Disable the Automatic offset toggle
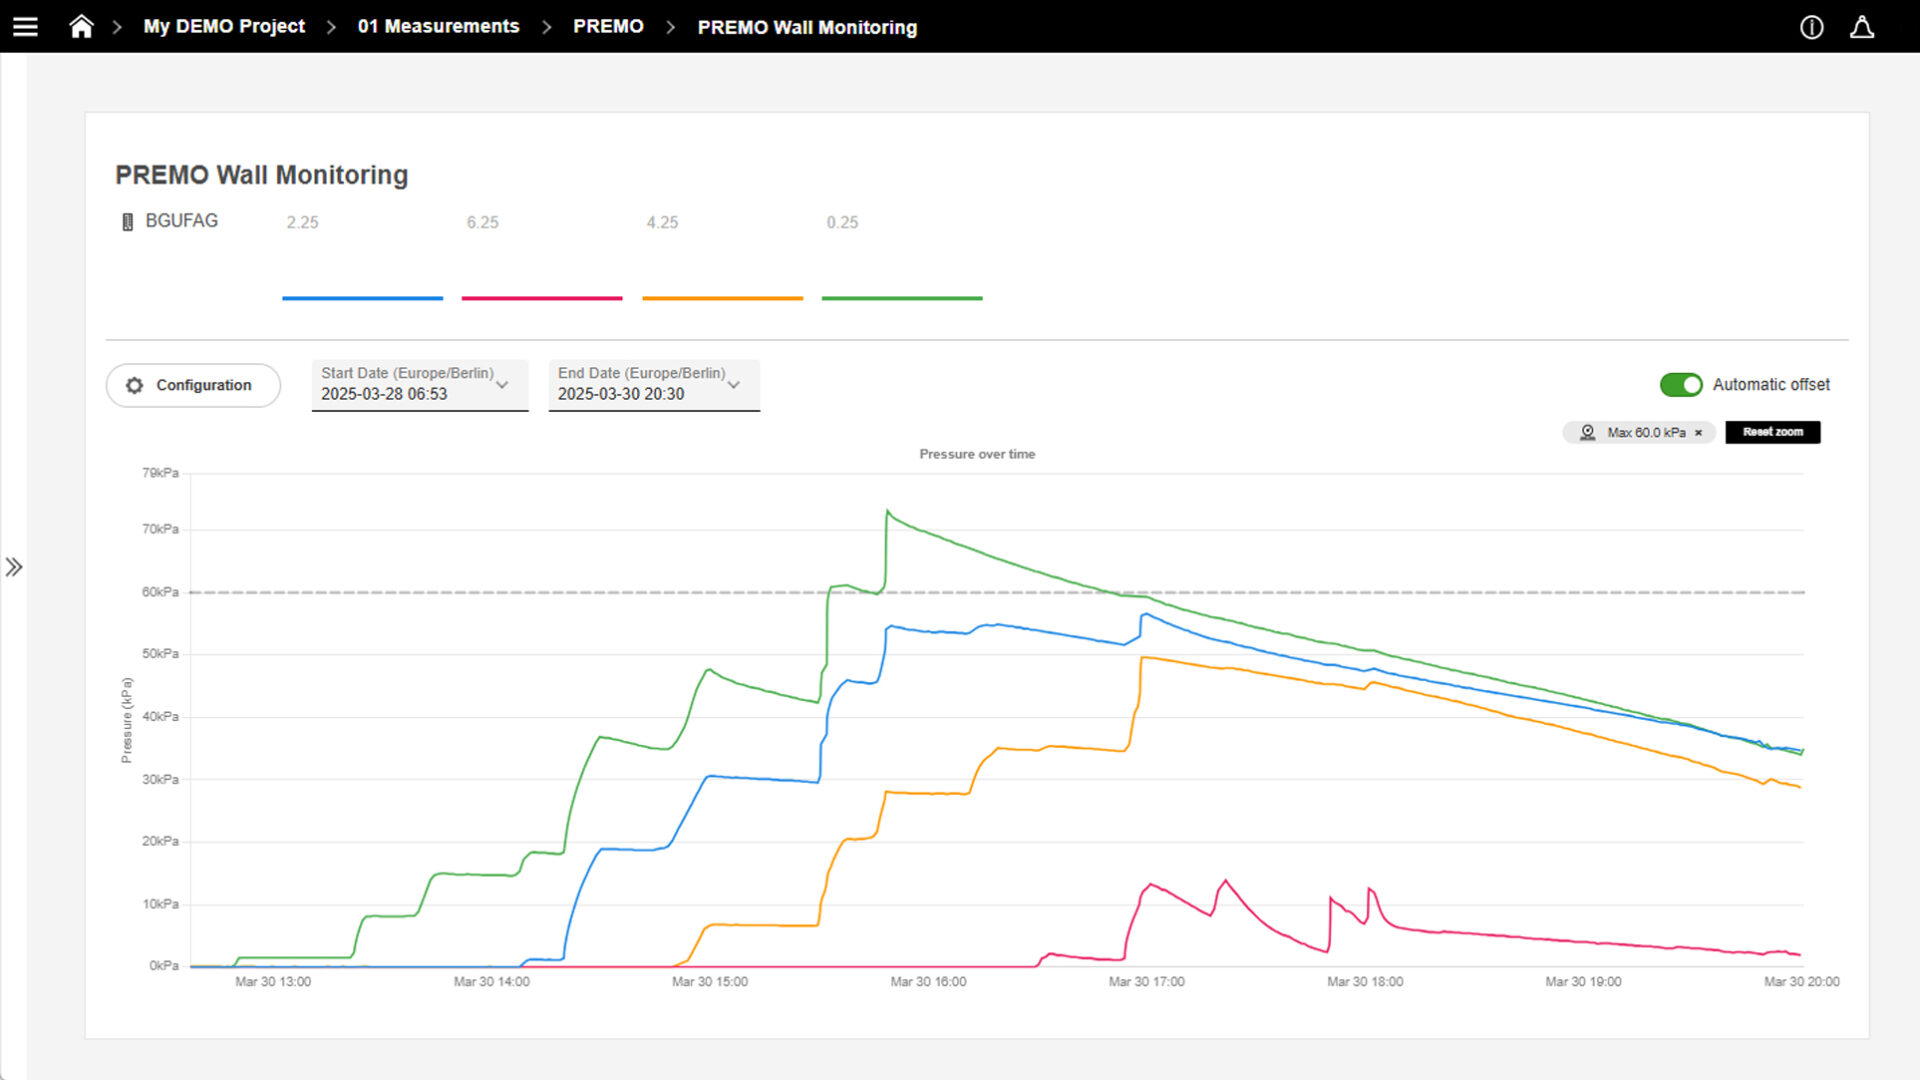This screenshot has width=1920, height=1080. click(x=1680, y=385)
